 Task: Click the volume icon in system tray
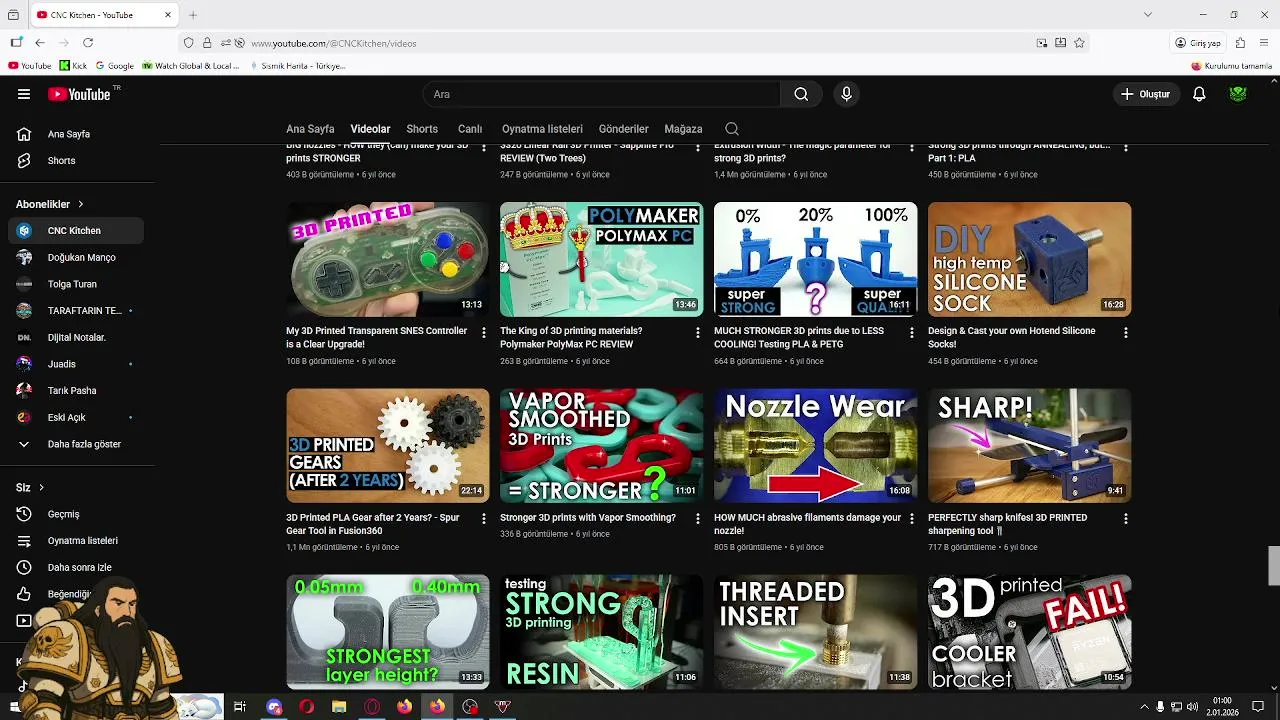[1192, 707]
